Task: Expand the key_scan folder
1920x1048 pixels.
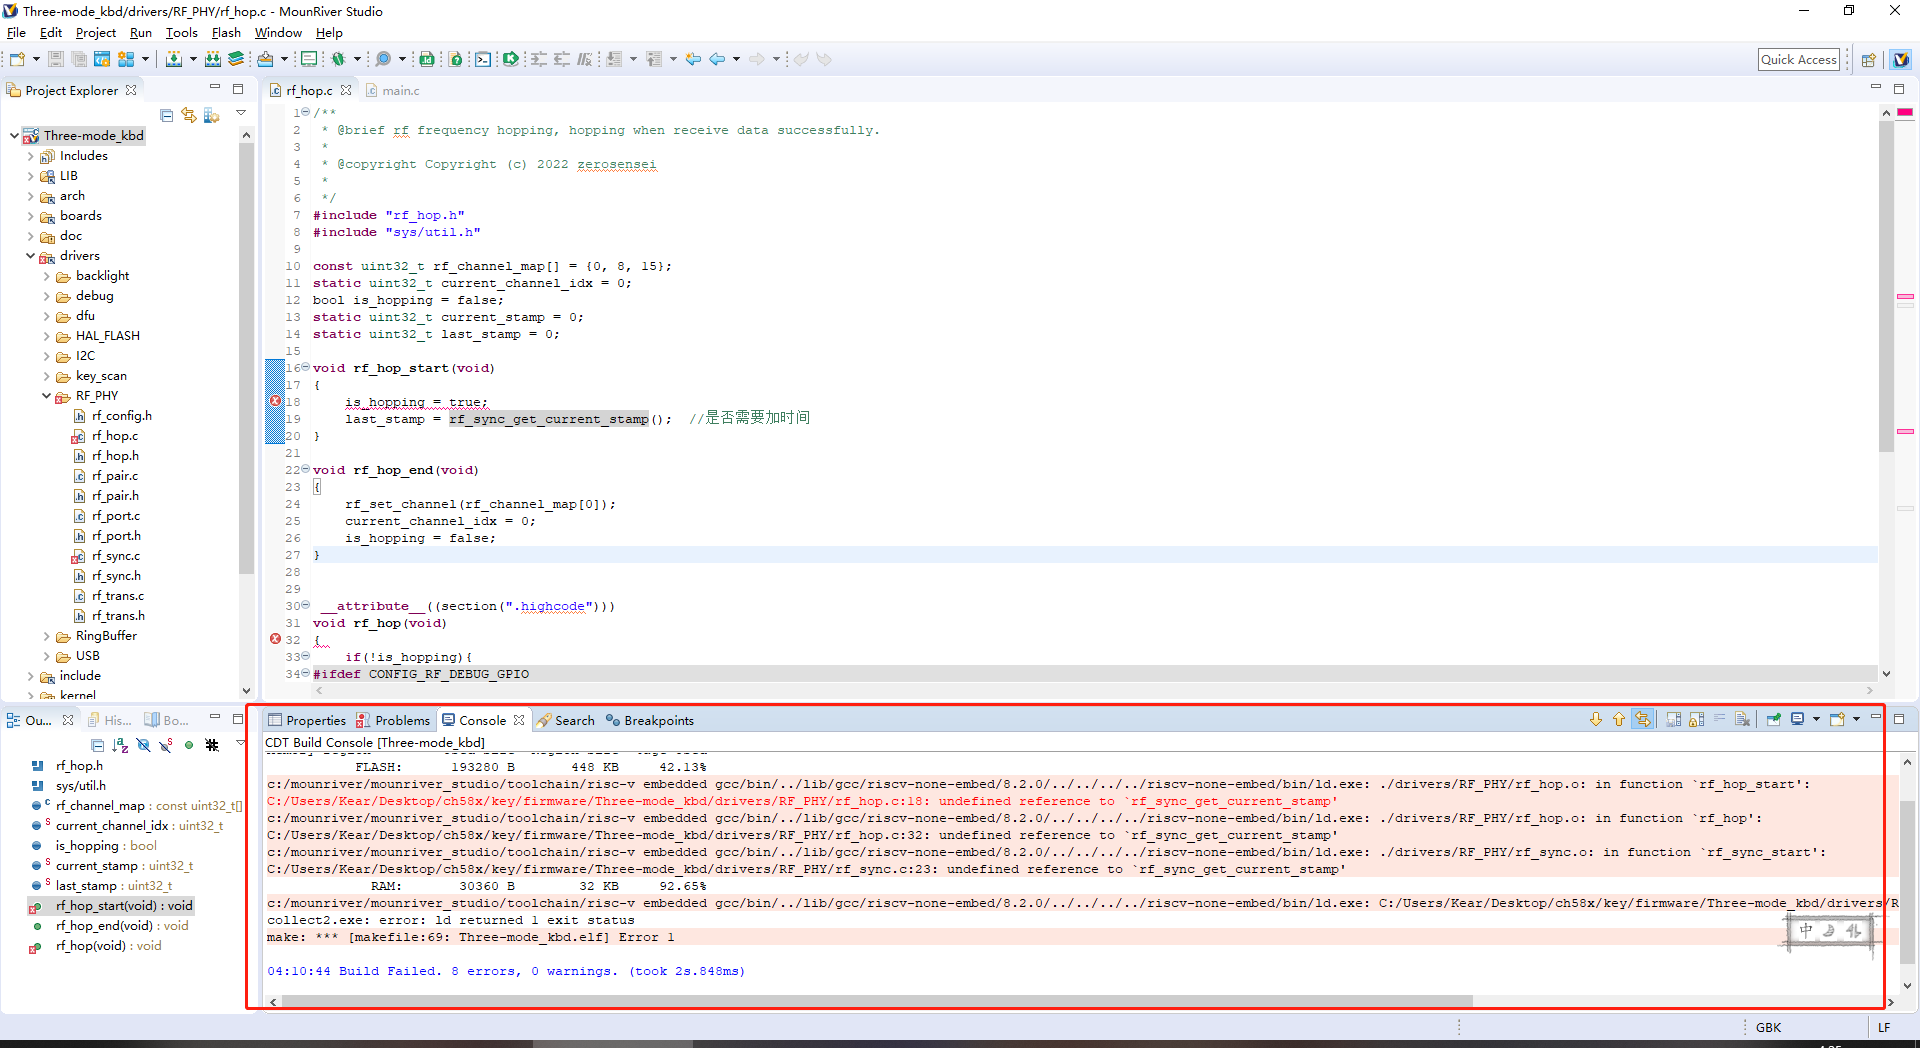Action: (x=47, y=376)
